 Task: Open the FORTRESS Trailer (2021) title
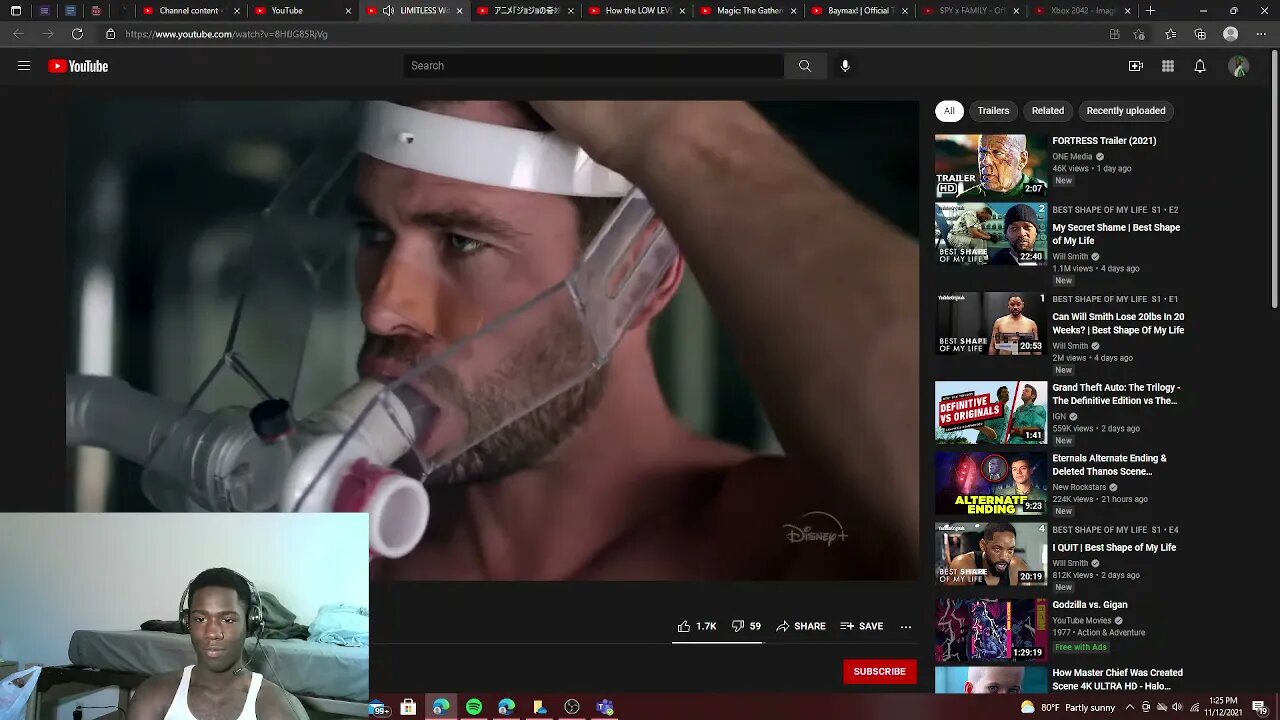click(x=1104, y=141)
